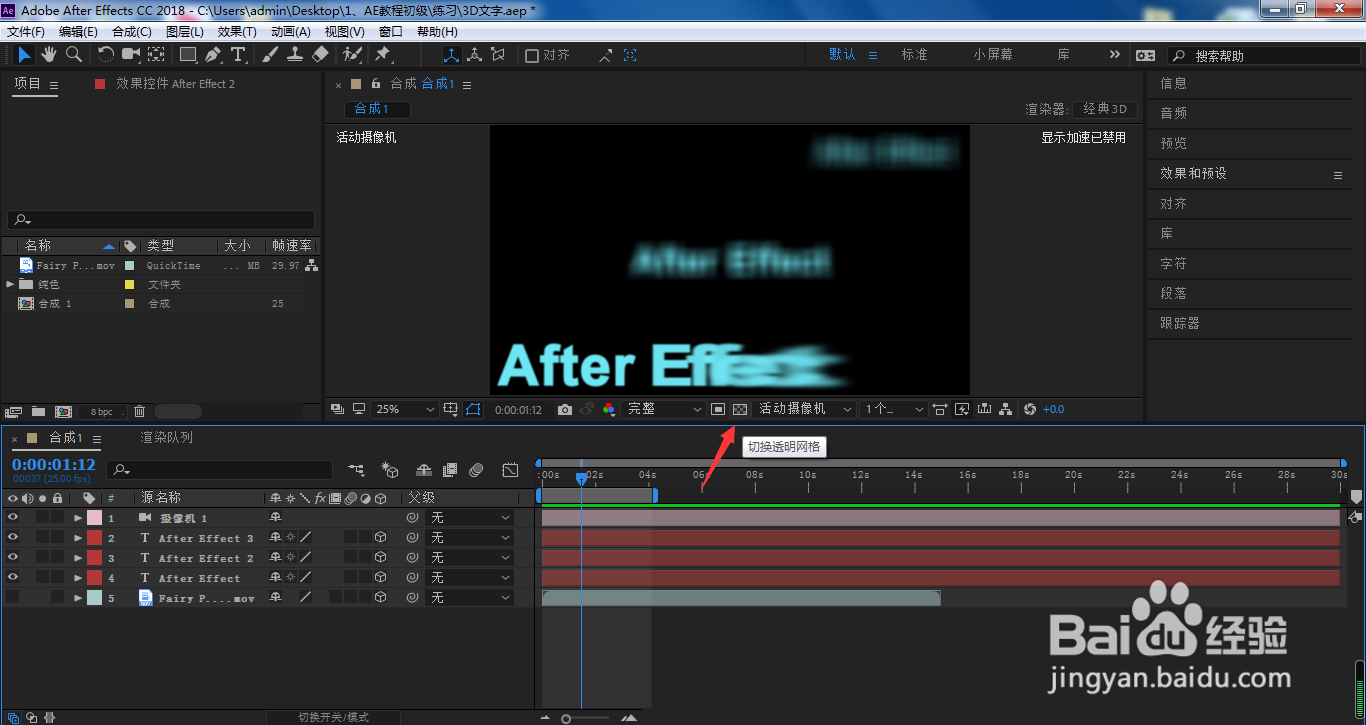The image size is (1366, 725).
Task: Select the Horizontal Type tool
Action: click(x=238, y=55)
